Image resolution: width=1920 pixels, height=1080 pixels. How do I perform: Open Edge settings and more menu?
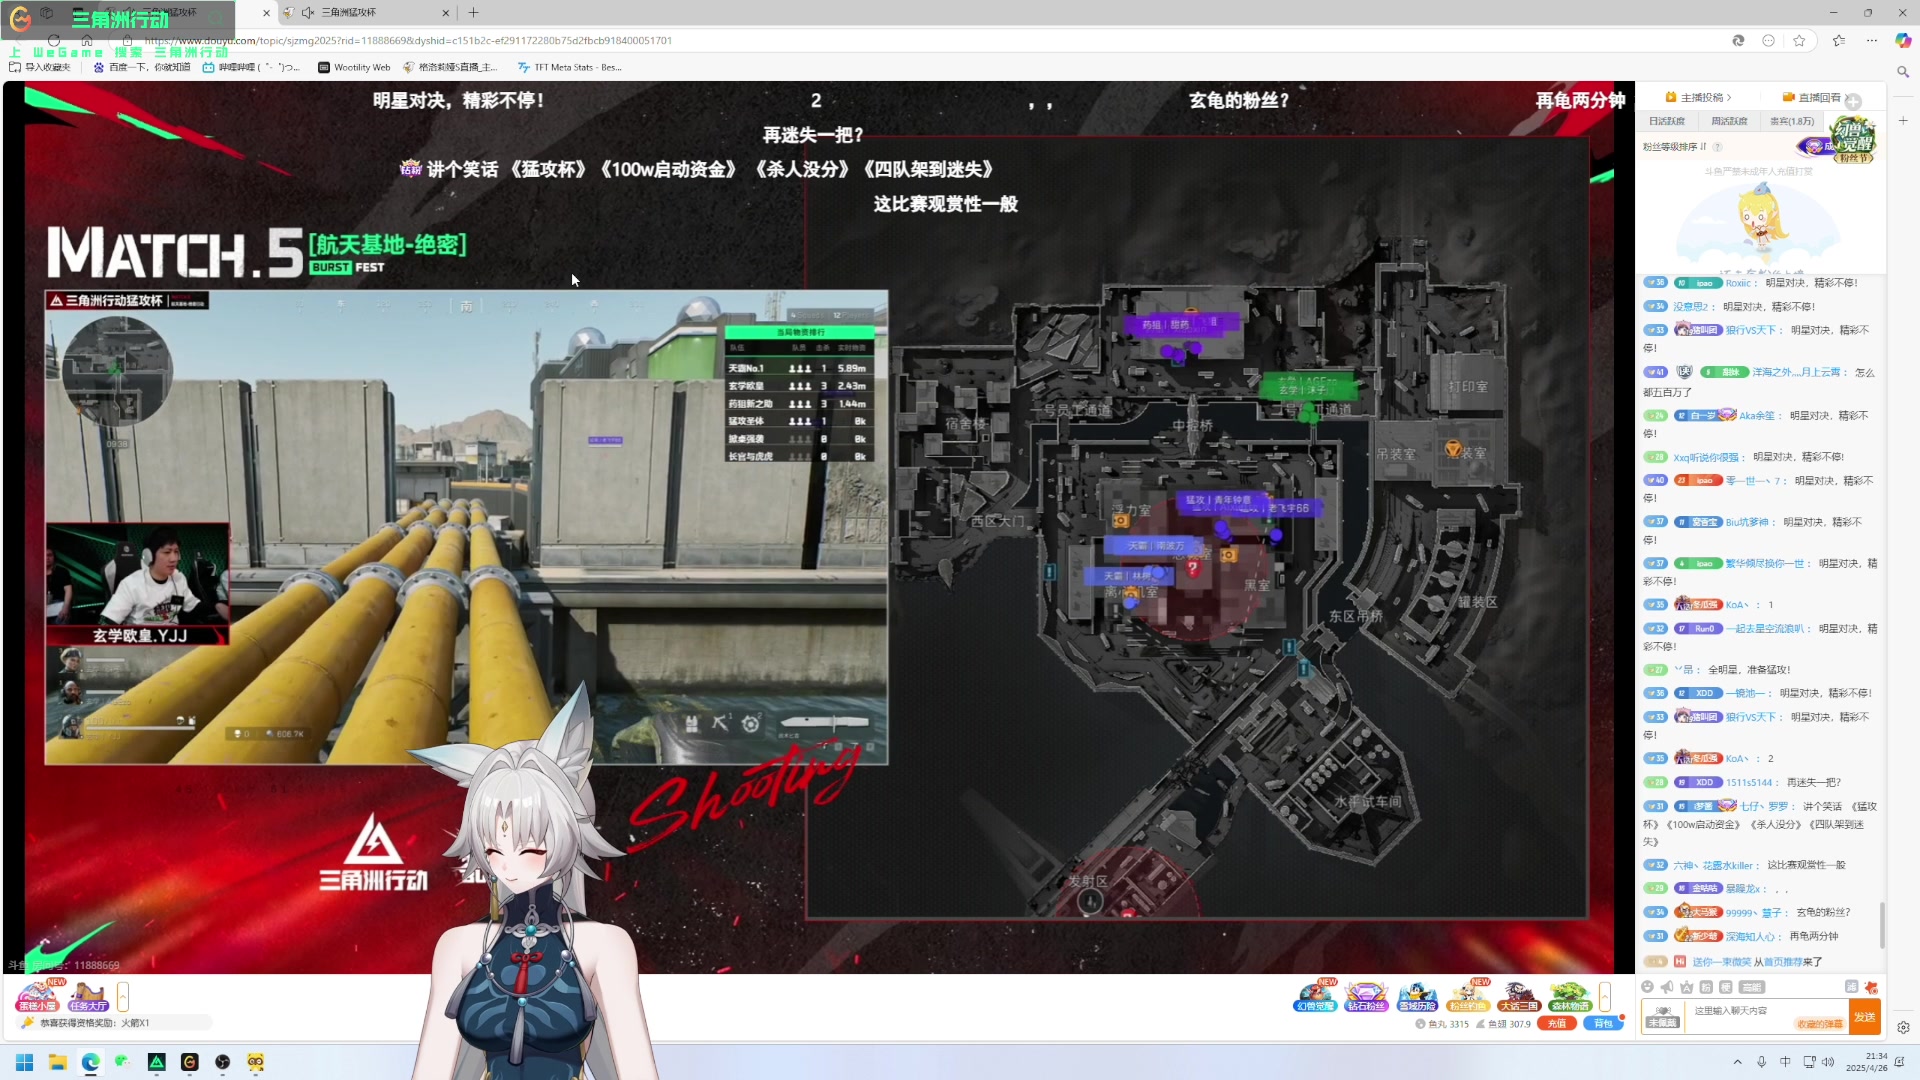[1871, 41]
